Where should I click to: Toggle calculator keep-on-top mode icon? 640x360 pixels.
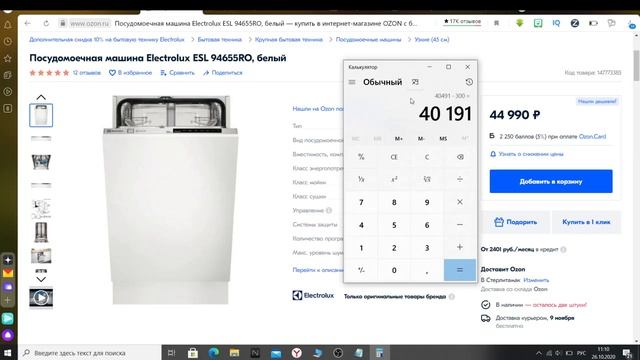click(415, 82)
